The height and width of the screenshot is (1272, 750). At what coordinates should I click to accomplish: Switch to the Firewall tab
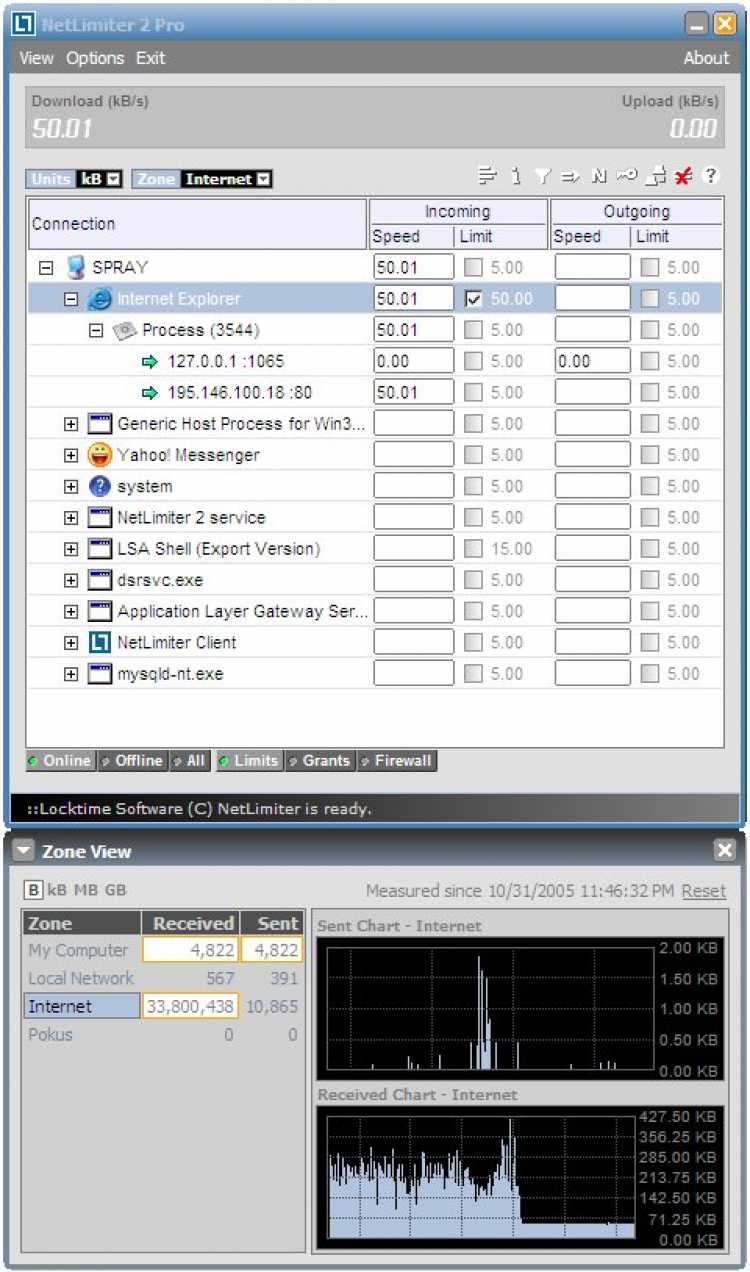pos(397,761)
